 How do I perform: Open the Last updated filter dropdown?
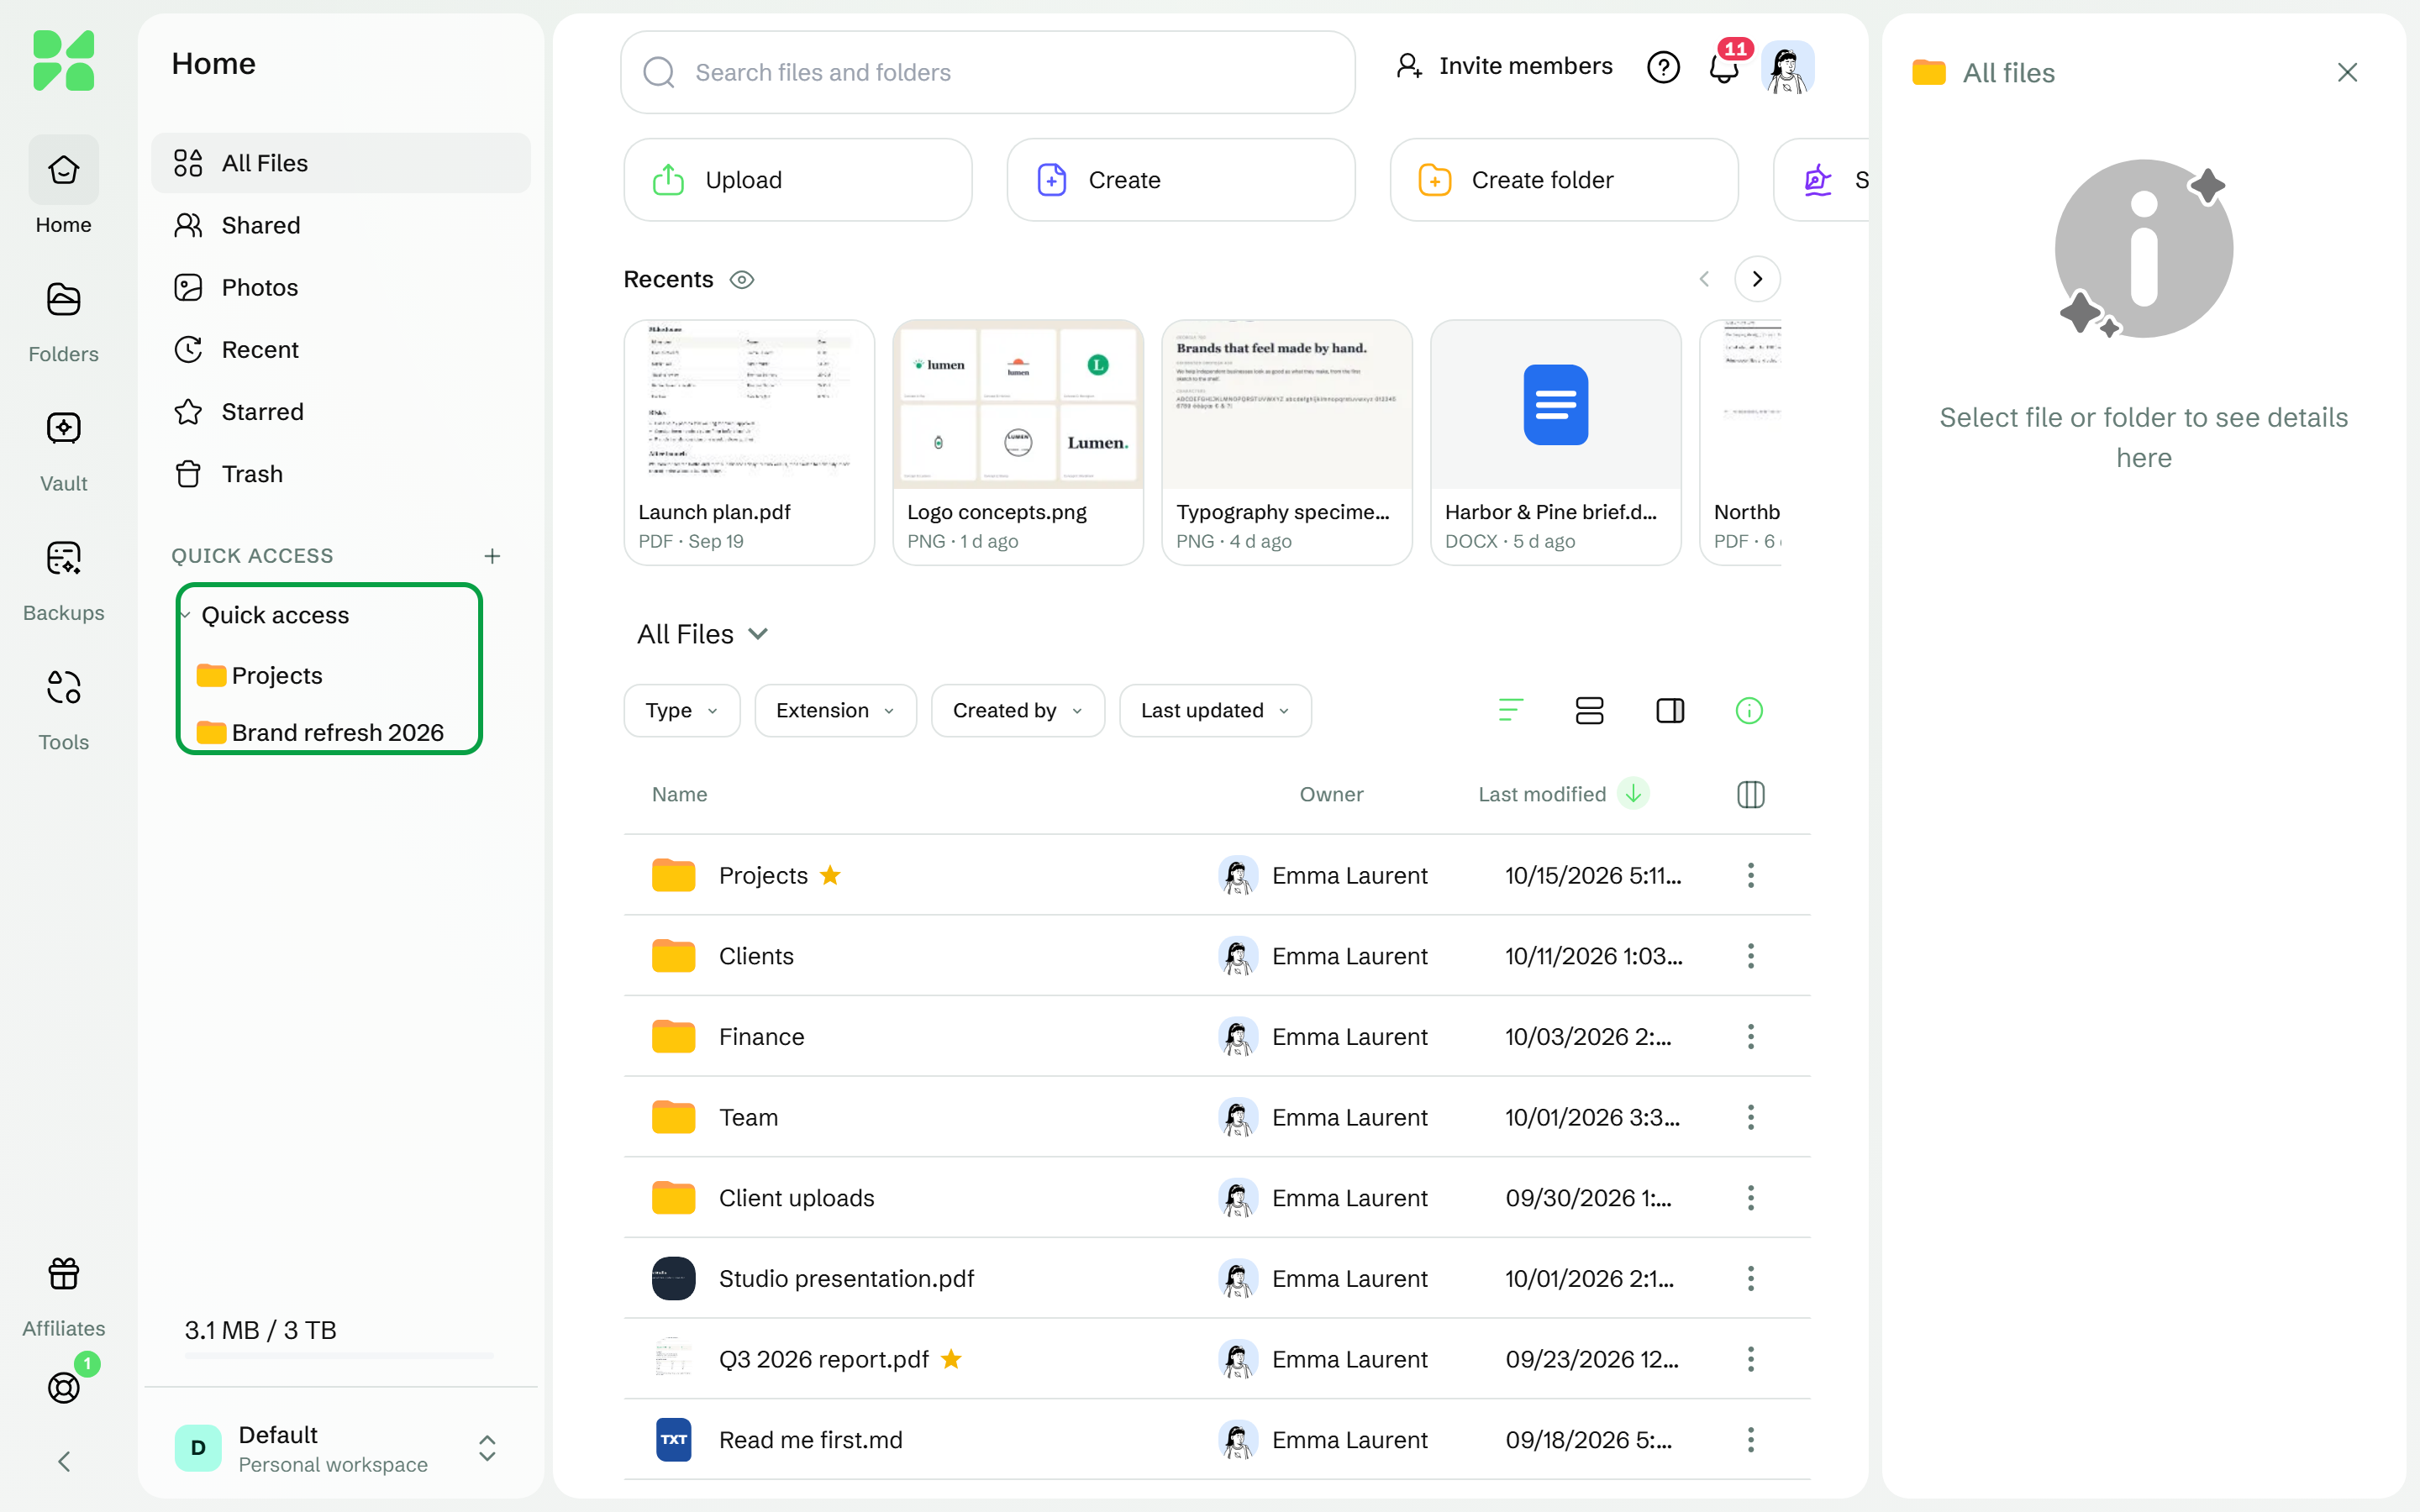1215,711
